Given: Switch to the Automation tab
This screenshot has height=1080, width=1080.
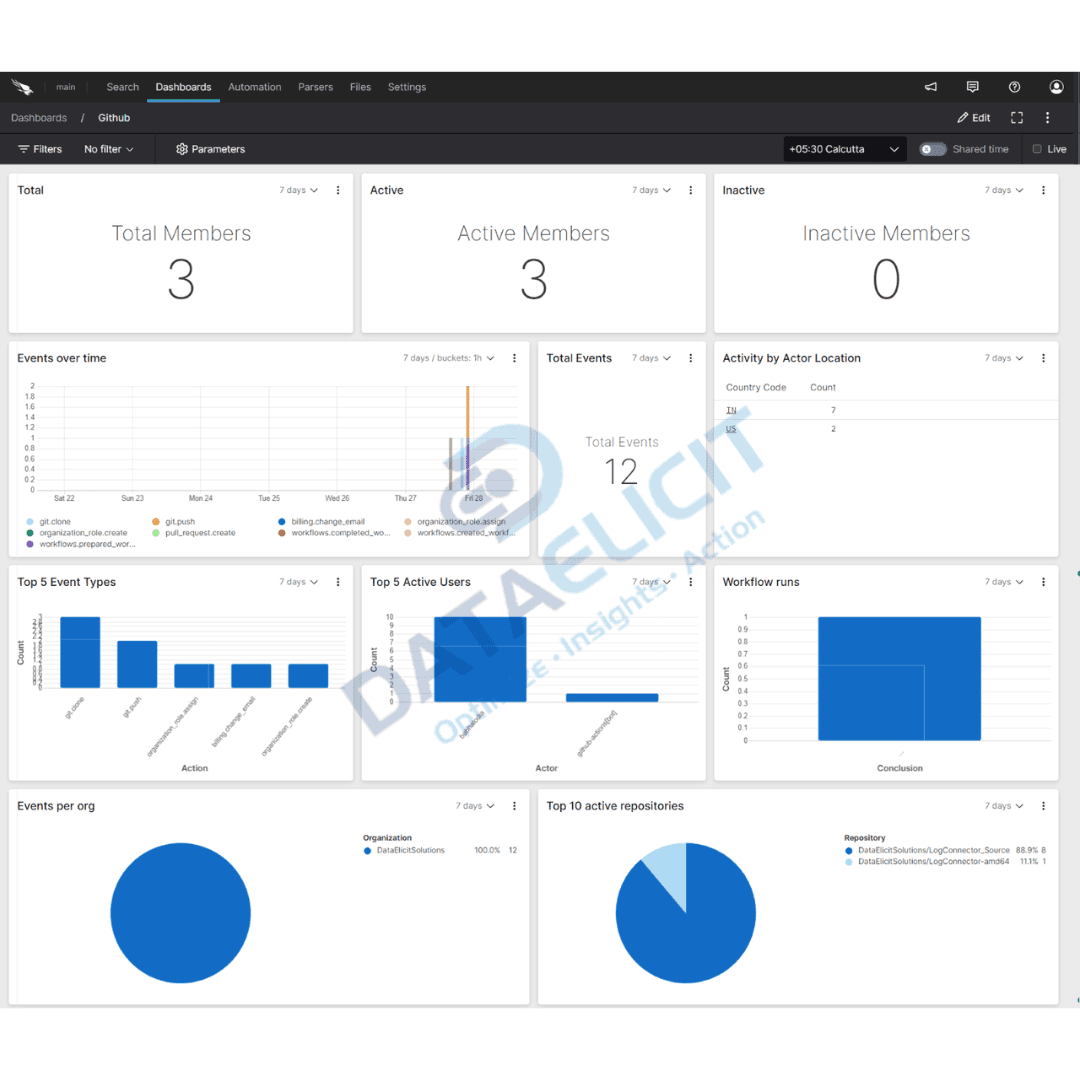Looking at the screenshot, I should 254,87.
